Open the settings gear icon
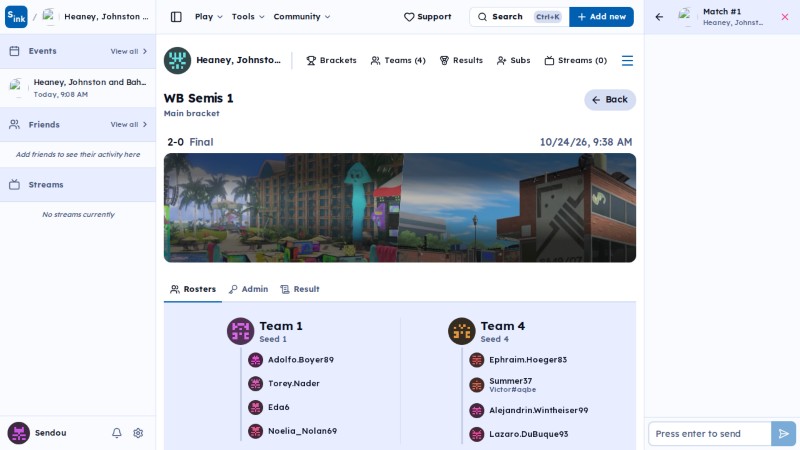Screen dimensions: 800x450 (x=138, y=433)
